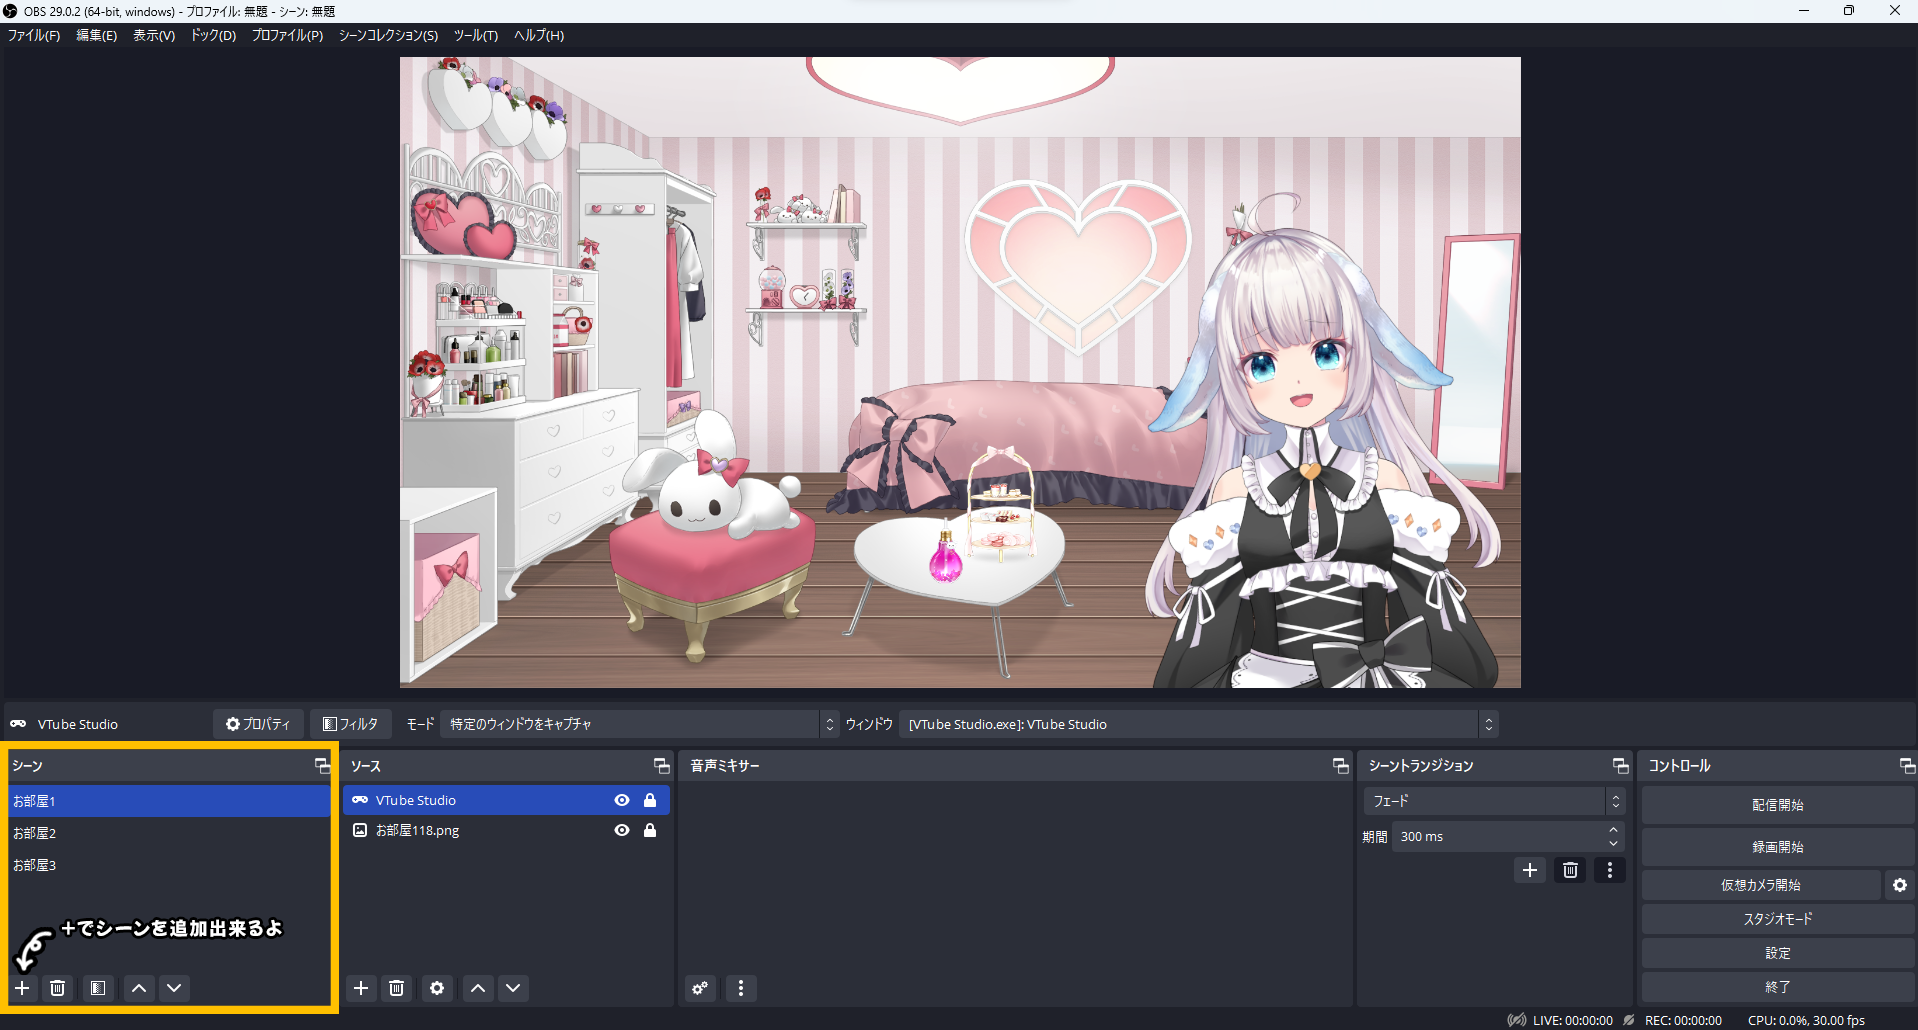Open the フェード transition type dropdown
1918x1030 pixels.
tap(1492, 801)
